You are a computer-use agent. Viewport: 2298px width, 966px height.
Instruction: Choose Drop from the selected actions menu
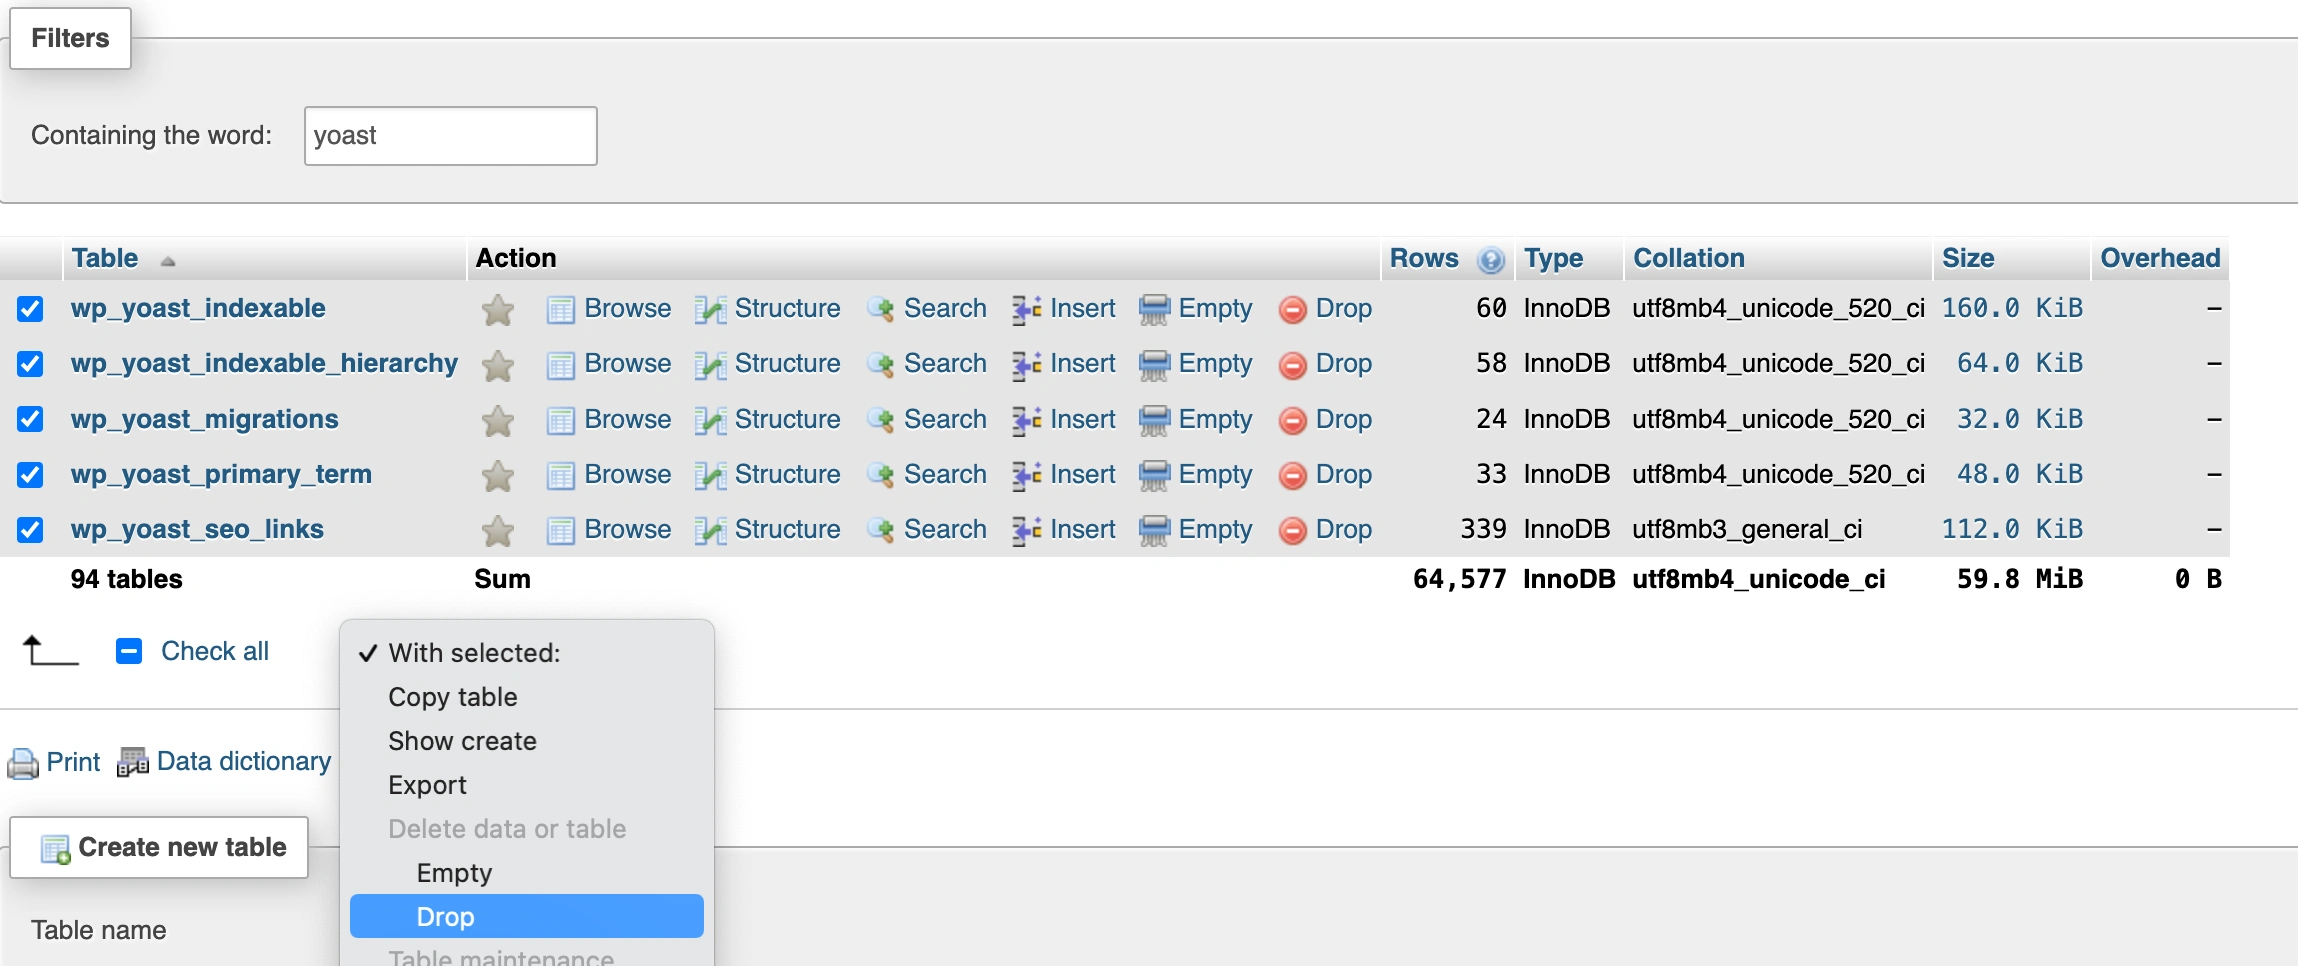tap(447, 916)
